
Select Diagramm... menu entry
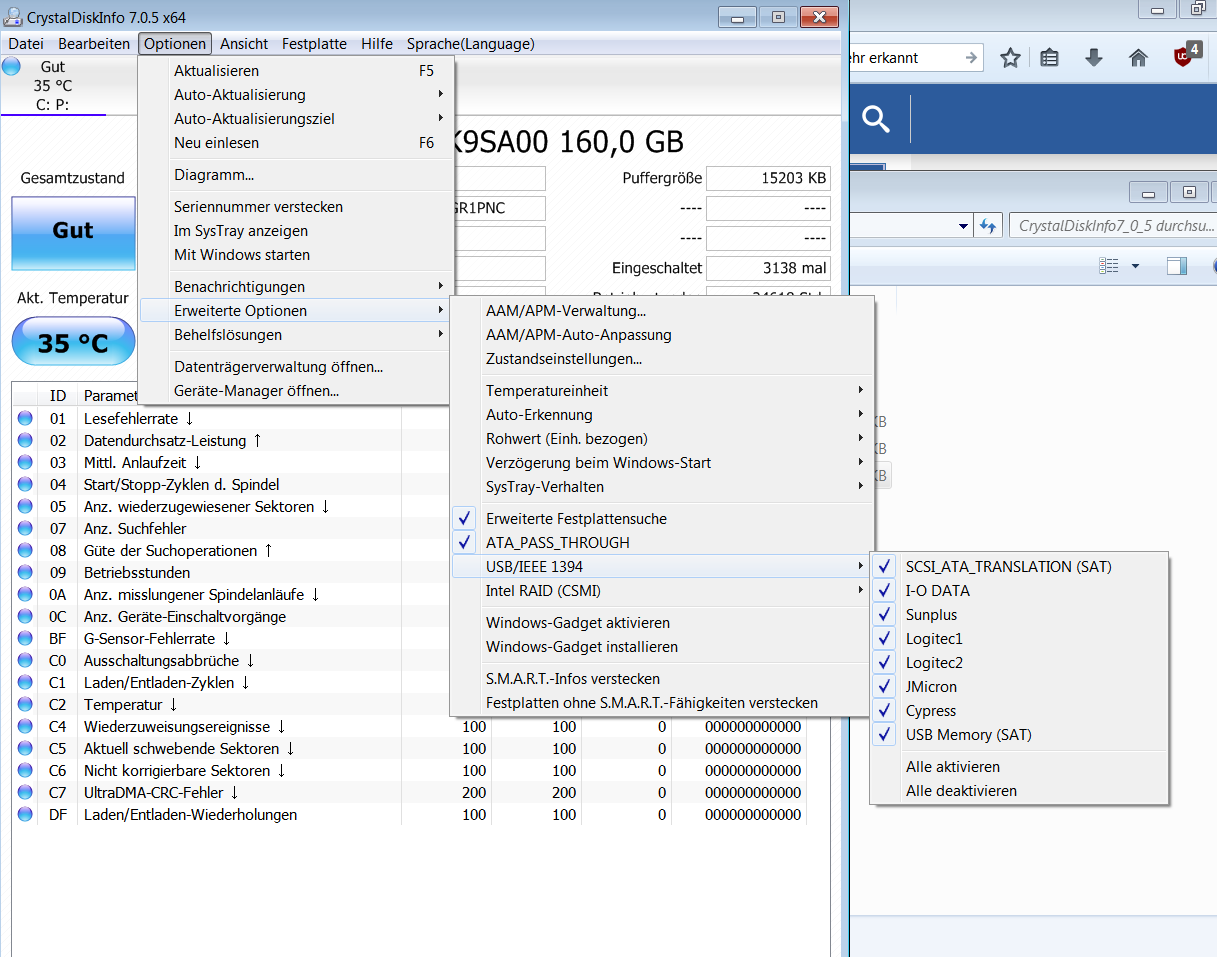pyautogui.click(x=296, y=174)
